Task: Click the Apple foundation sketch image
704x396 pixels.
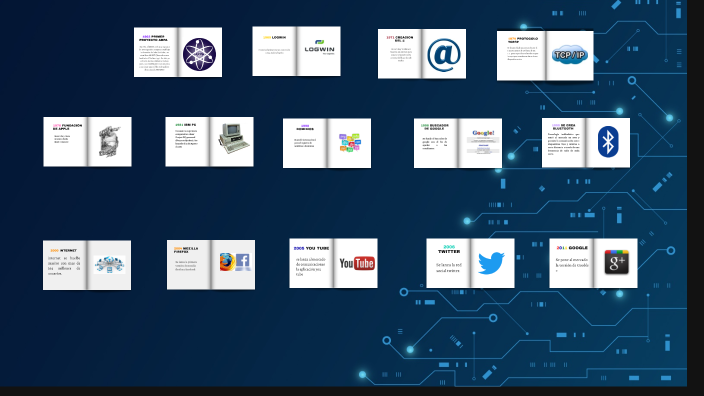Action: [x=110, y=142]
